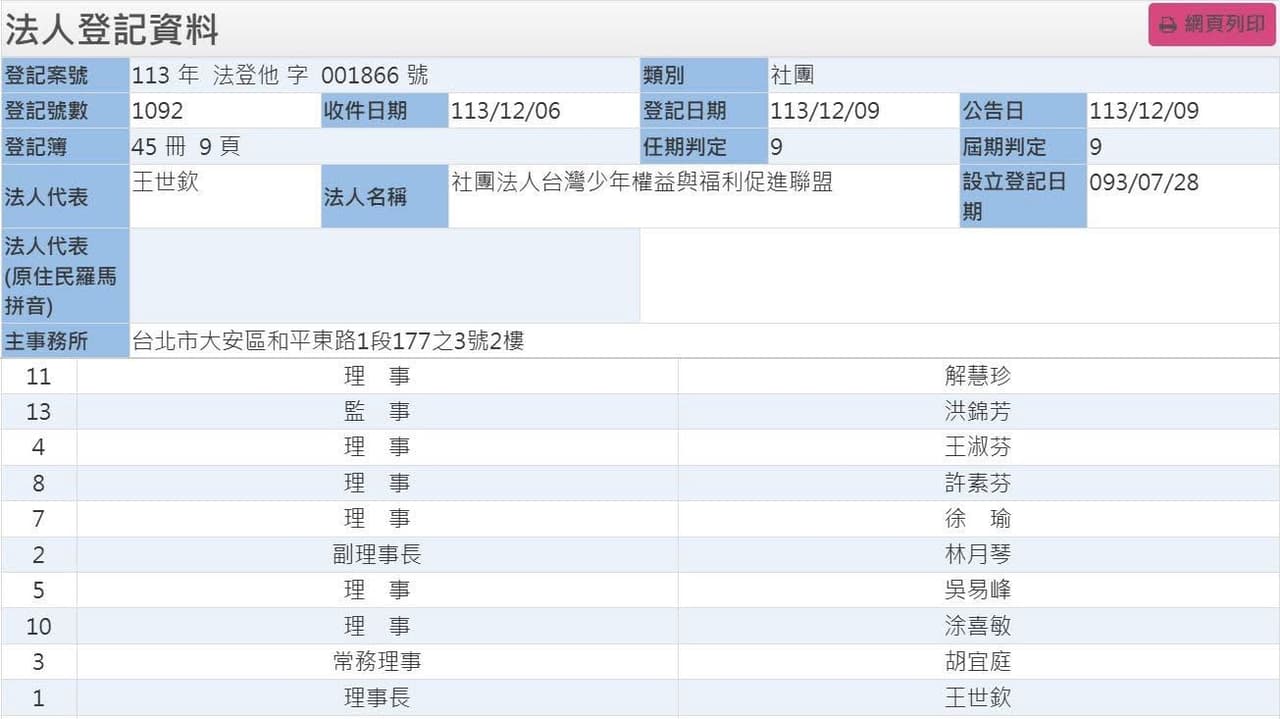Select the 公告日 date value
This screenshot has height=719, width=1280.
tap(1144, 111)
